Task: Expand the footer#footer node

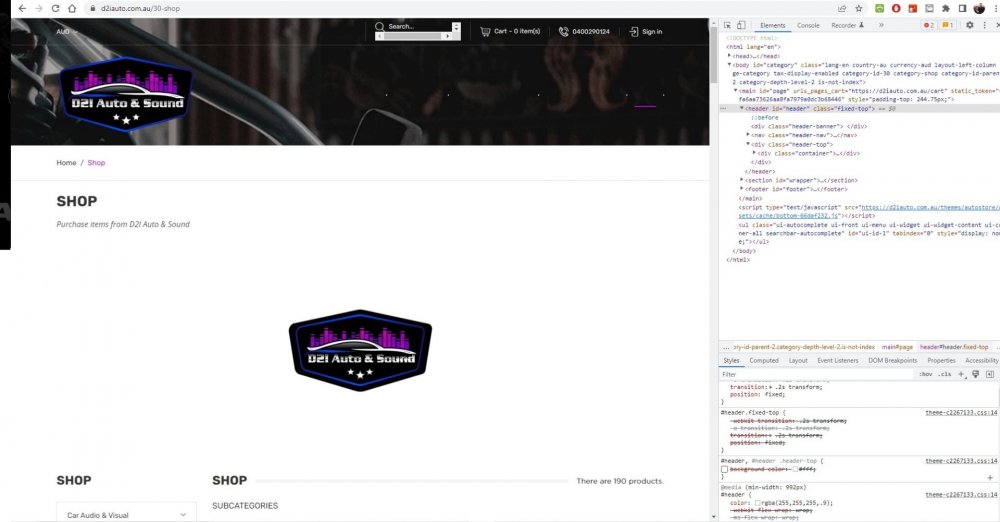Action: [742, 189]
